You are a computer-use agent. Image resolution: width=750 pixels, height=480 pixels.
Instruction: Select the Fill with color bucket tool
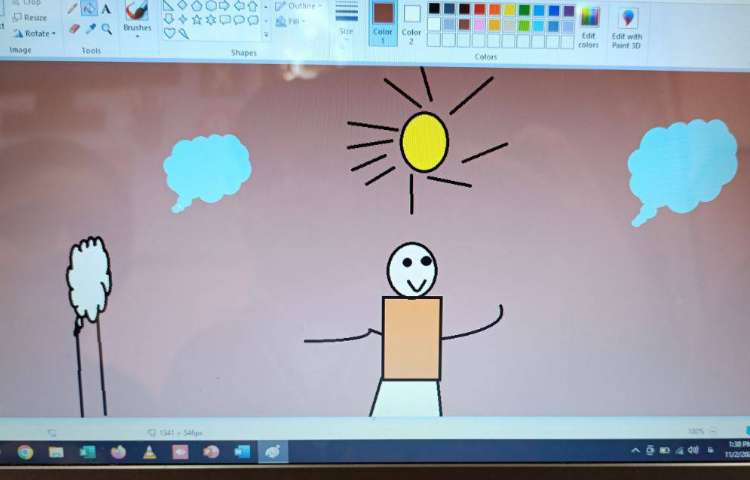[89, 9]
